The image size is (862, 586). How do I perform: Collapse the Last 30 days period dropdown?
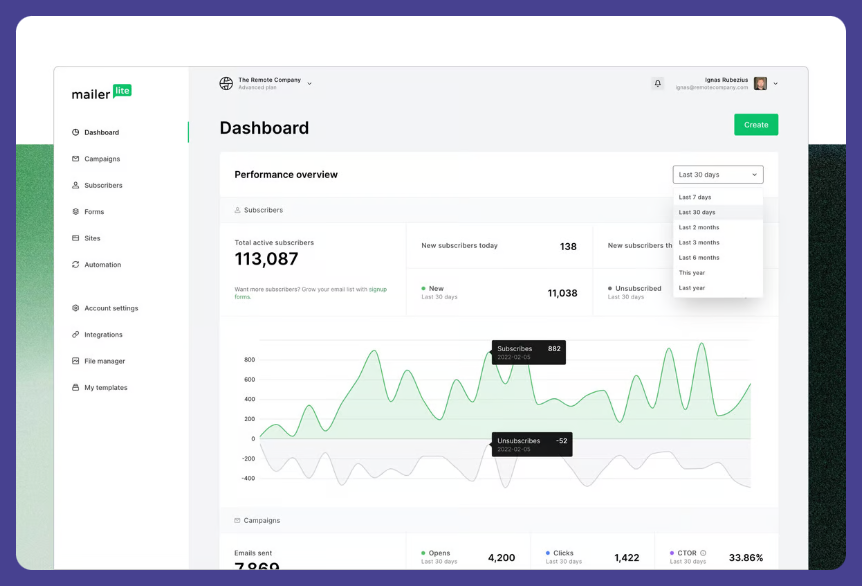pos(718,174)
